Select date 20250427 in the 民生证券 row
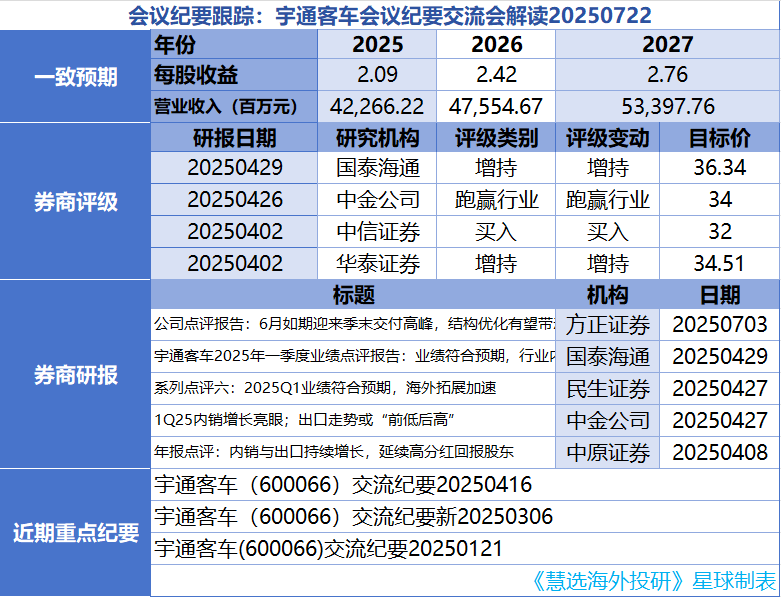Screen dimensions: 781x597 coord(720,388)
